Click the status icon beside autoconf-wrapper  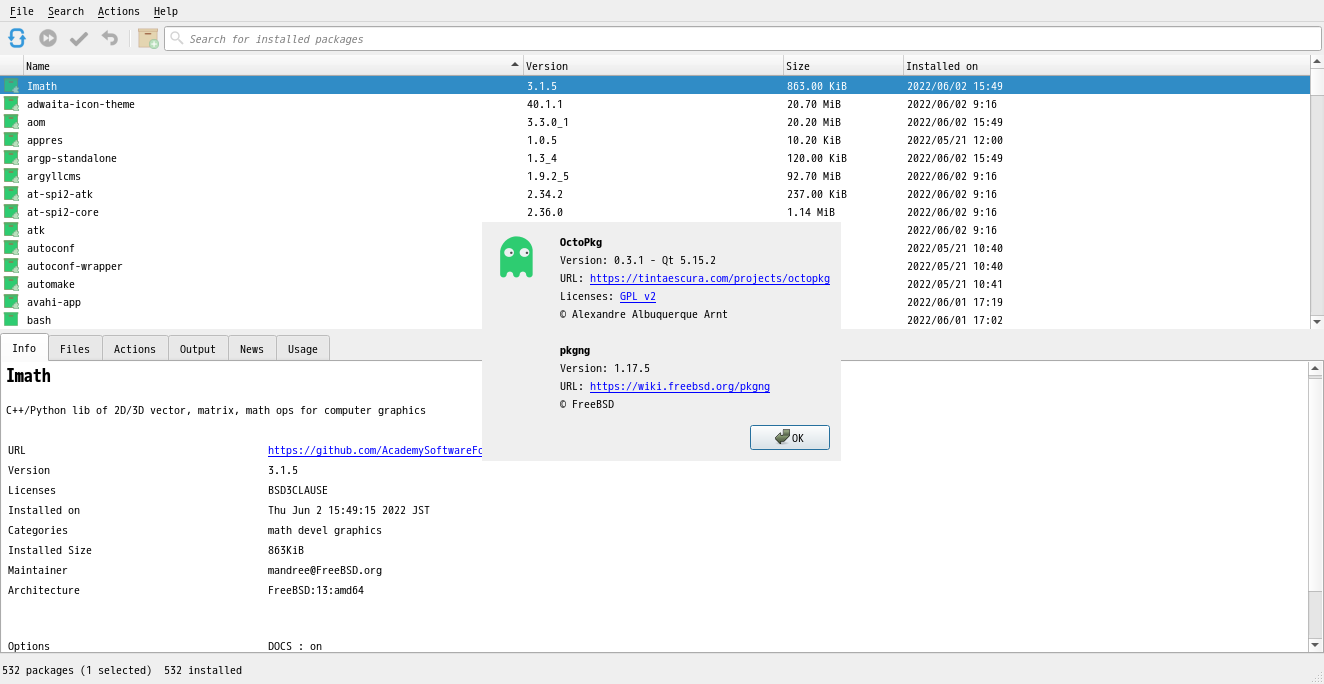[11, 266]
